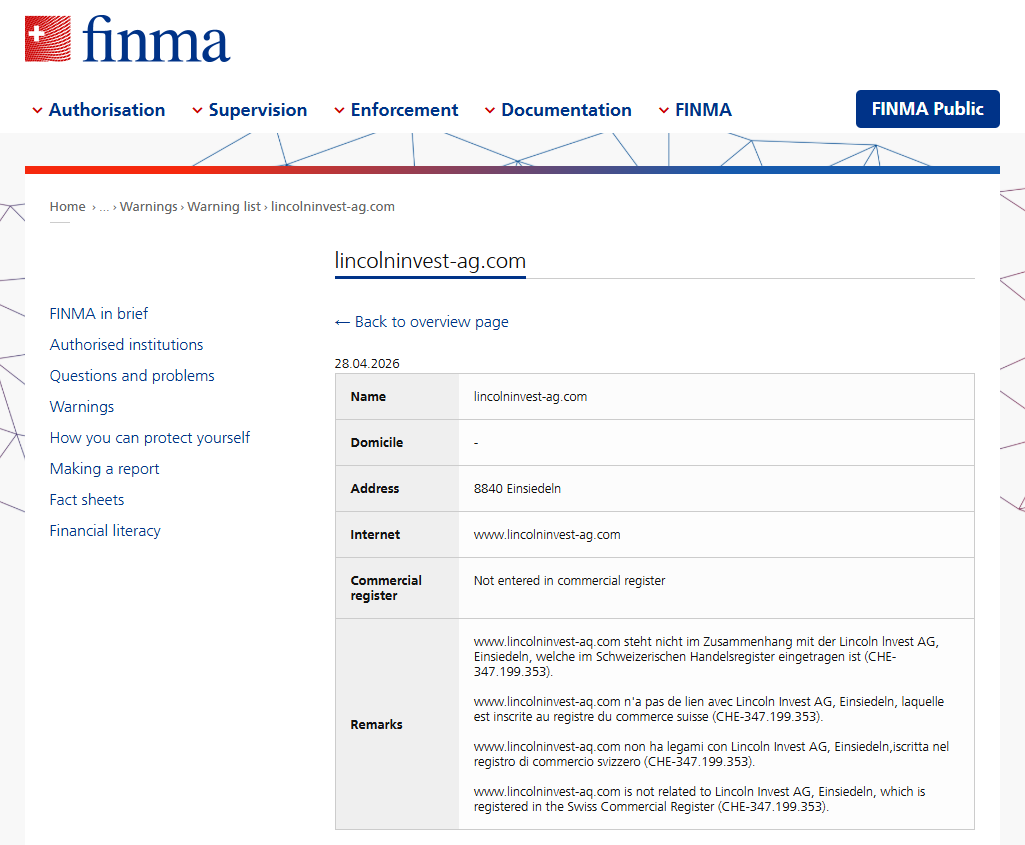Image resolution: width=1025 pixels, height=845 pixels.
Task: Click the Remarks row label
Action: [377, 724]
